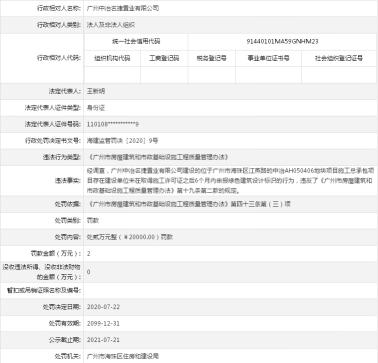Select the confiscated amount value 0
The height and width of the screenshot is (363, 378).
coord(89,272)
